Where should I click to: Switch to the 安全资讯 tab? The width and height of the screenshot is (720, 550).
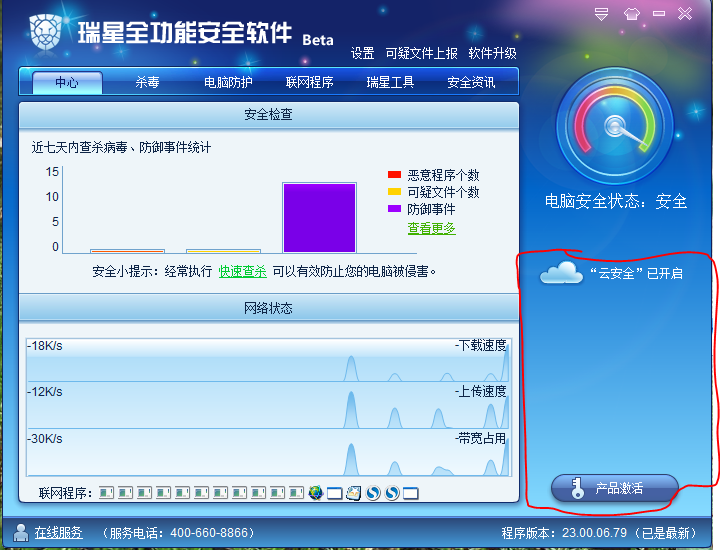coord(471,83)
